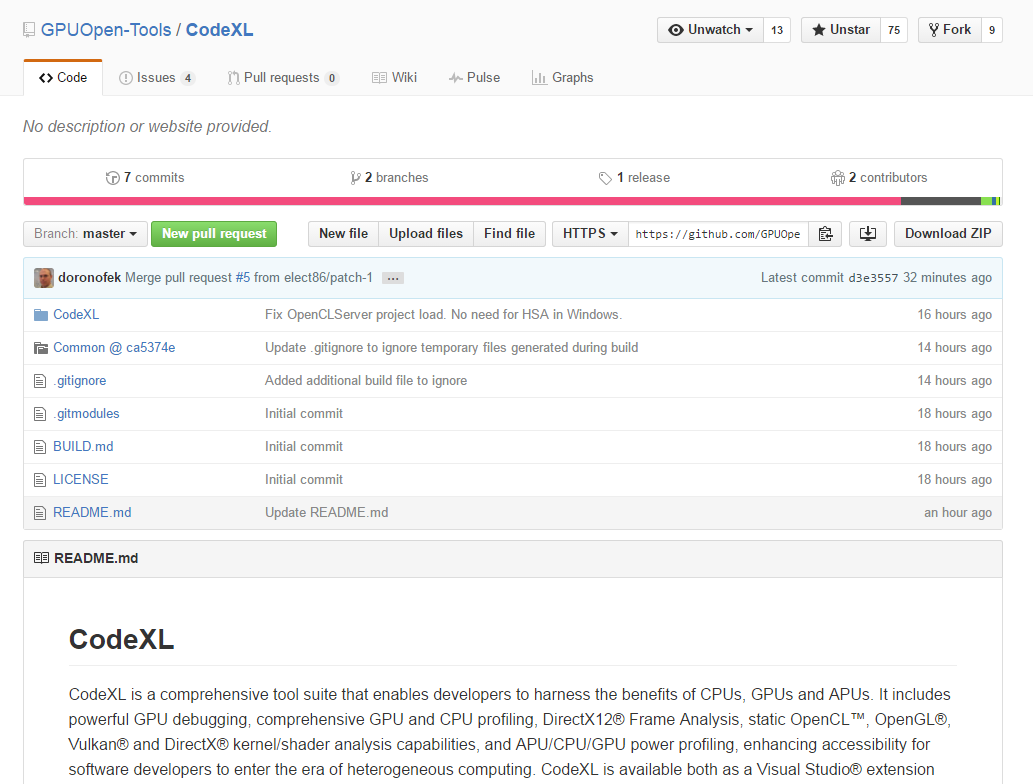Open repository in desktop via desktop icon
This screenshot has height=784, width=1033.
click(867, 233)
